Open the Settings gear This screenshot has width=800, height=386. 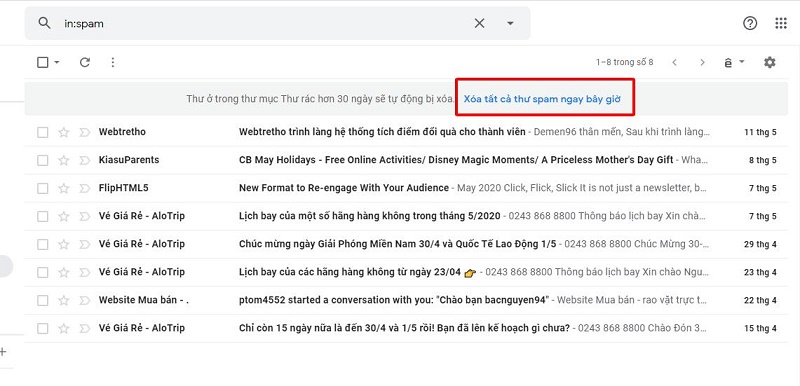coord(769,62)
